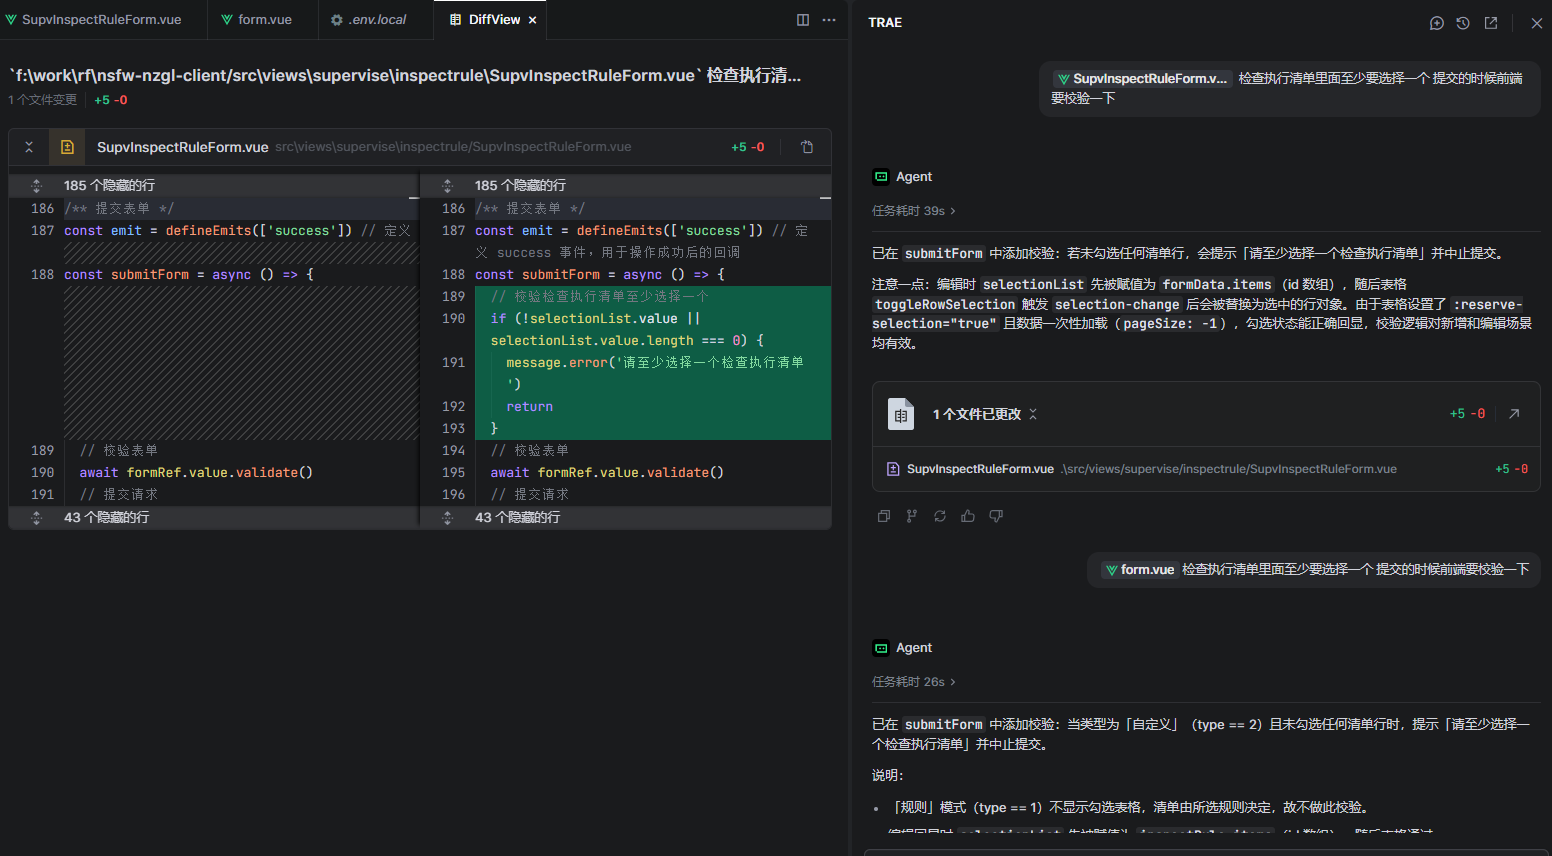The height and width of the screenshot is (856, 1552).
Task: Open the chat history clock icon
Action: [x=1463, y=23]
